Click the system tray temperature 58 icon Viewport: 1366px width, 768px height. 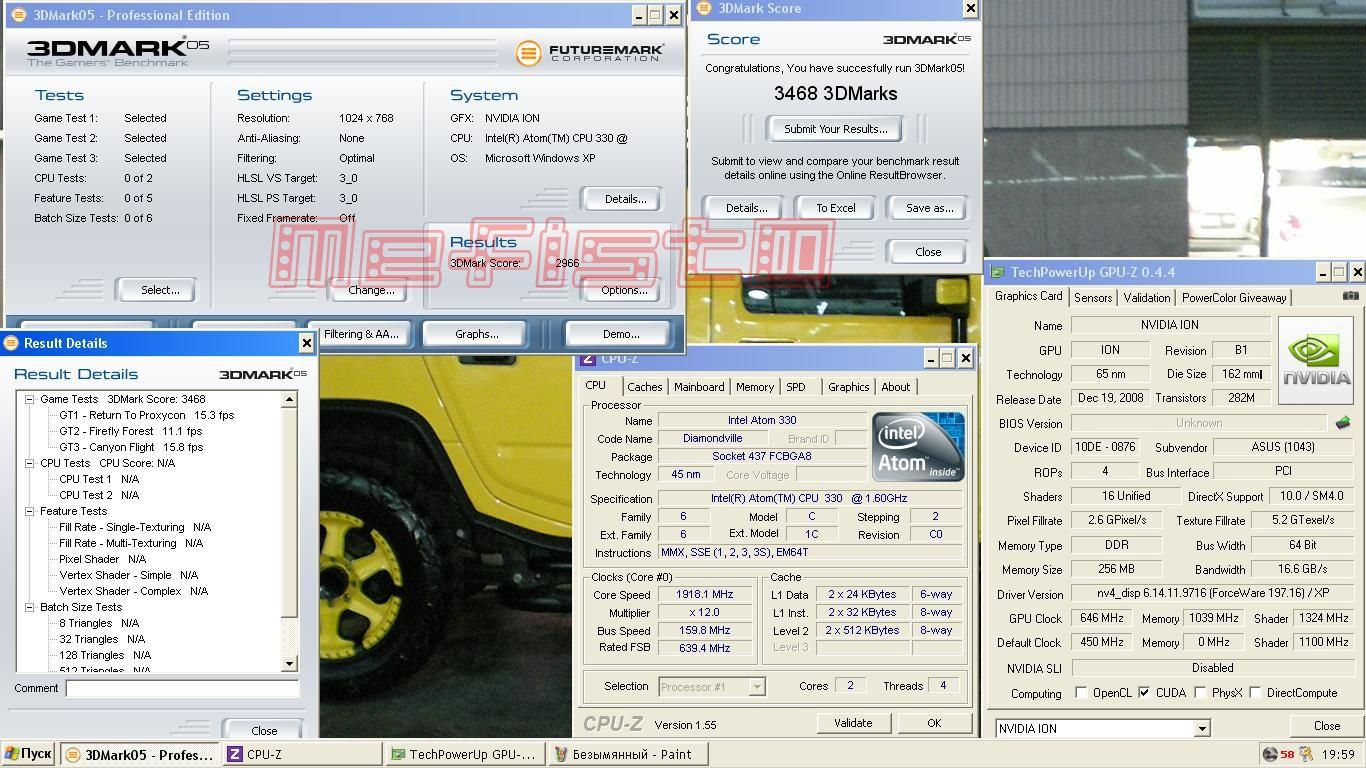click(1287, 754)
